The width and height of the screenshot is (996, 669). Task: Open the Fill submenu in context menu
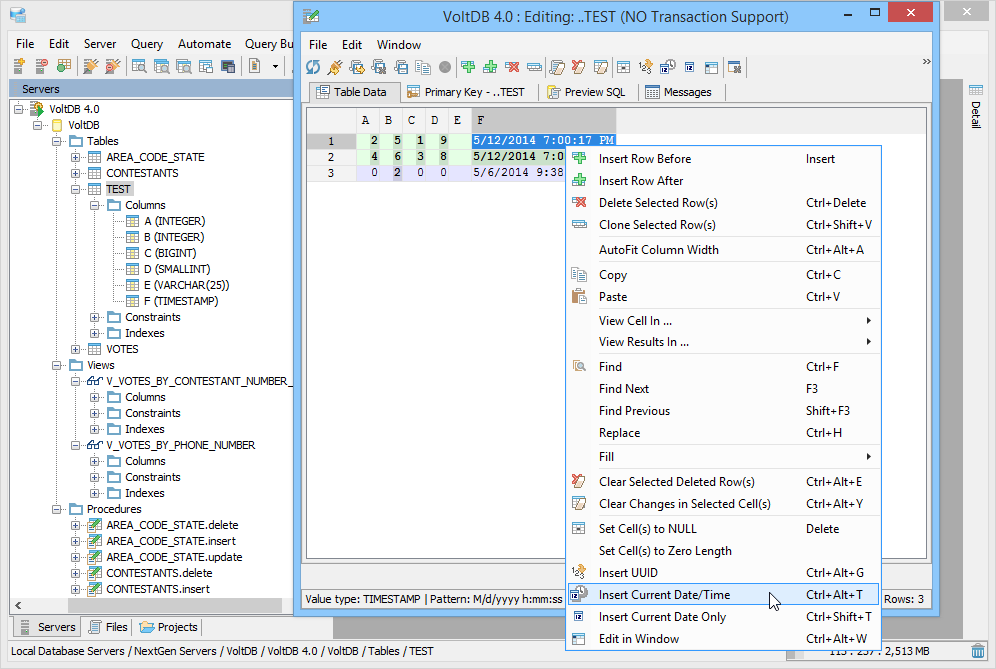(x=723, y=457)
